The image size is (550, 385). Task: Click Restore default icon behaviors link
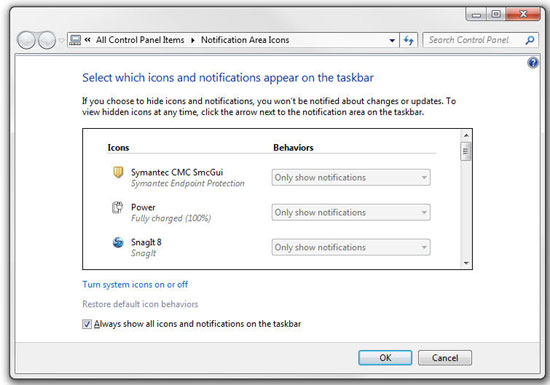[x=140, y=304]
